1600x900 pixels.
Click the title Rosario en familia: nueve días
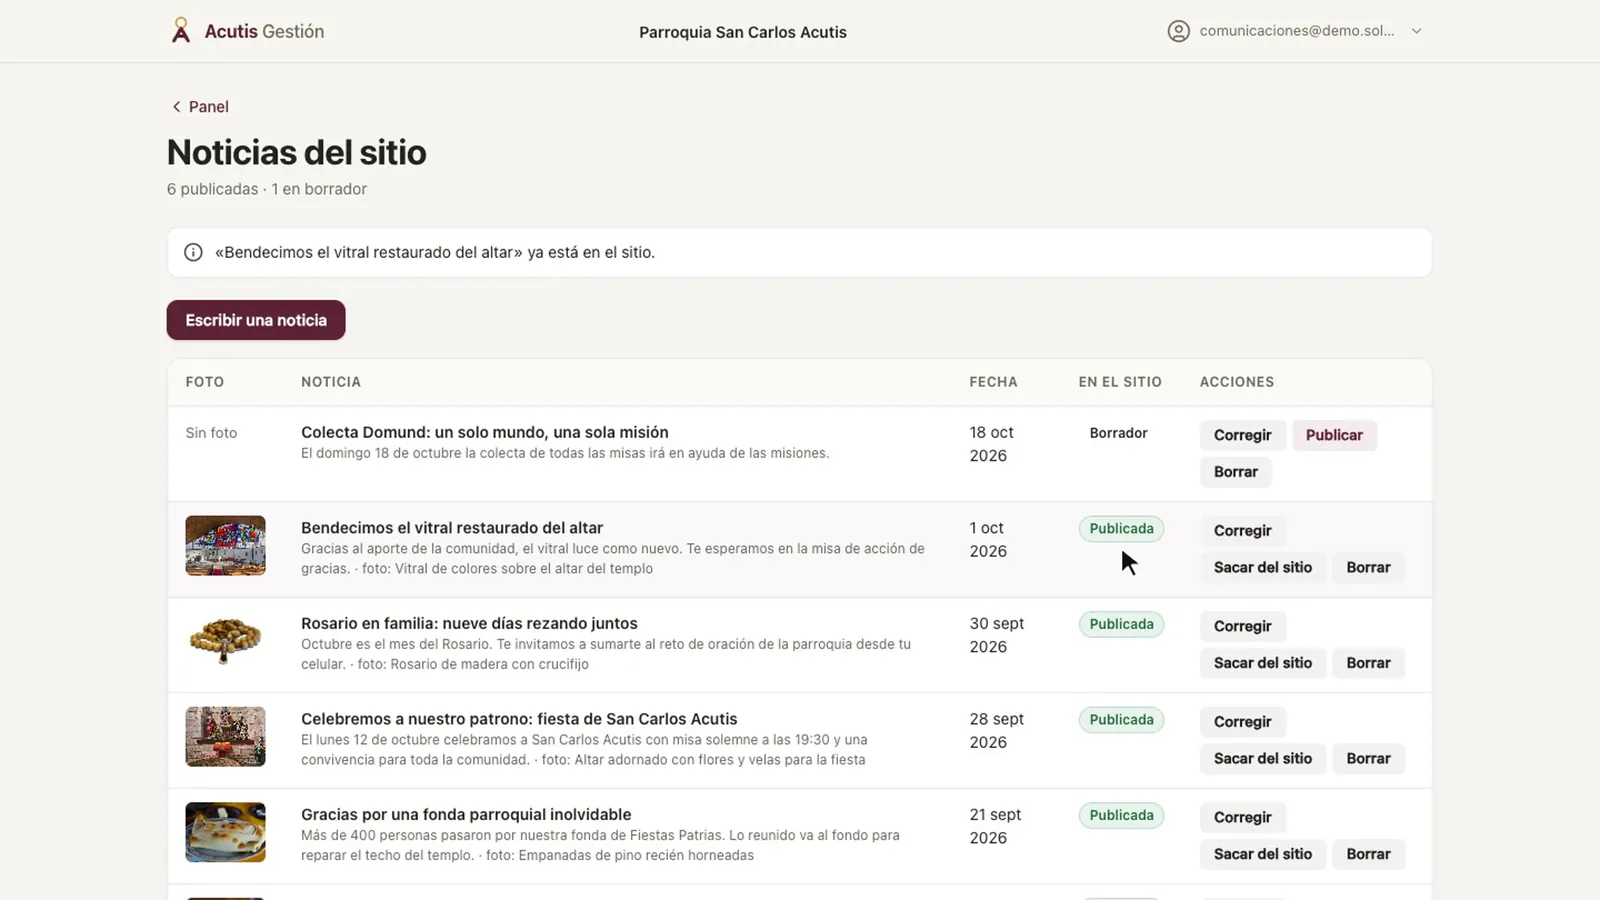tap(469, 623)
